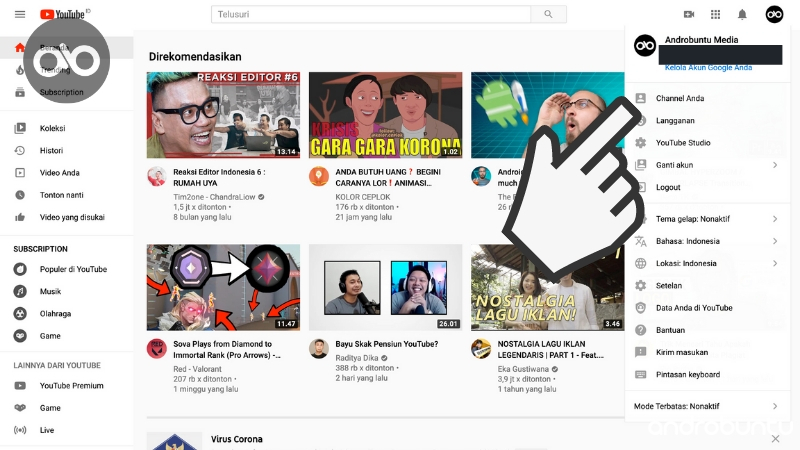Click the Bantuan question mark icon

pyautogui.click(x=640, y=330)
